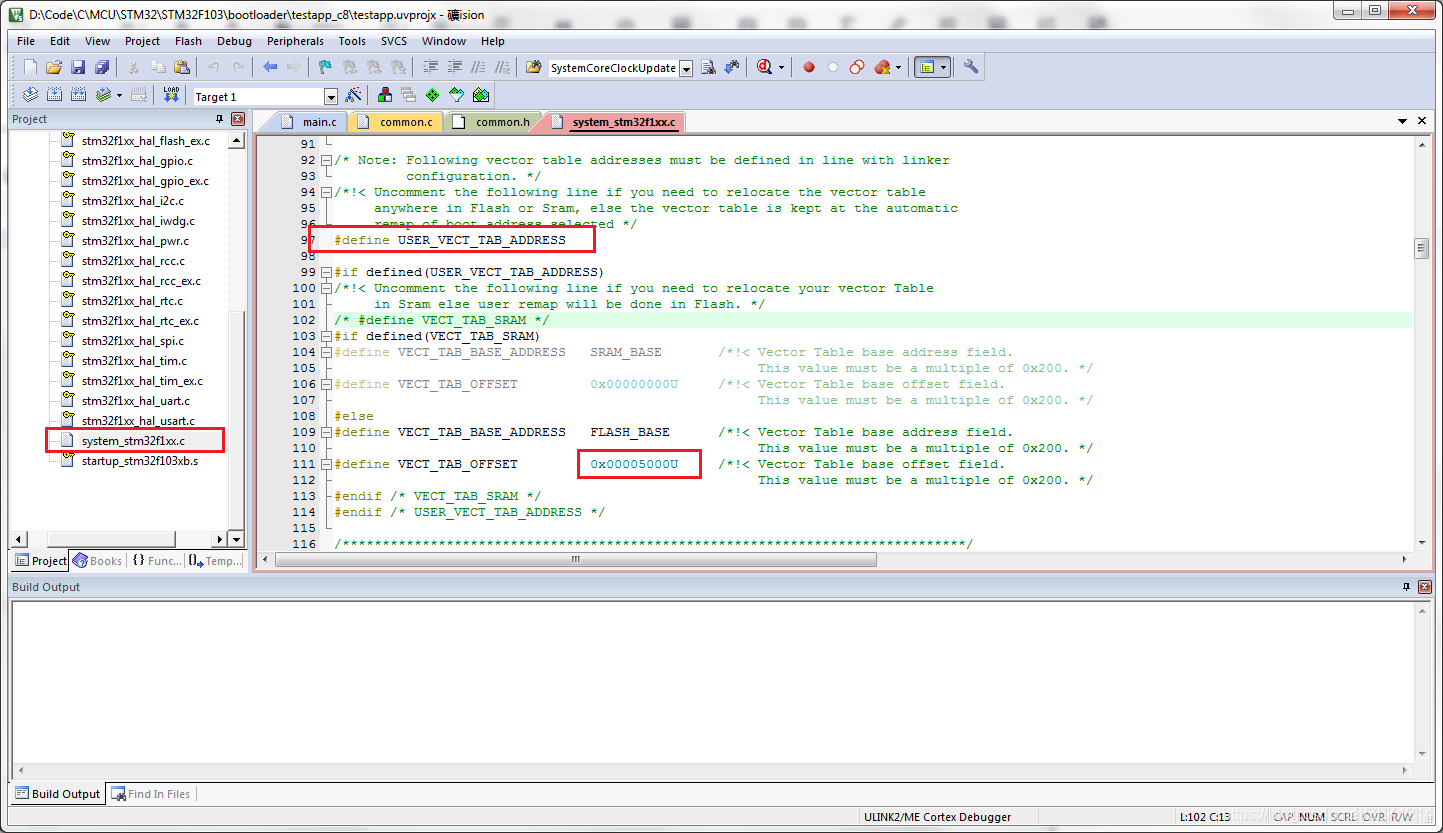Open the SystemCoreClockUpdate search dropdown
Image resolution: width=1443 pixels, height=833 pixels.
[x=687, y=67]
